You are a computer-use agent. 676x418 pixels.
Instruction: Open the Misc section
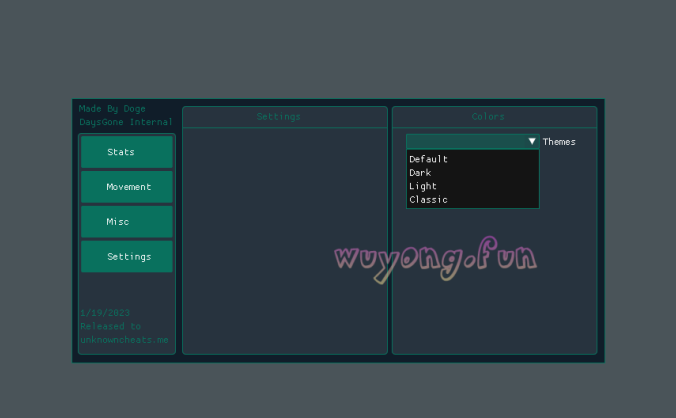(x=126, y=221)
